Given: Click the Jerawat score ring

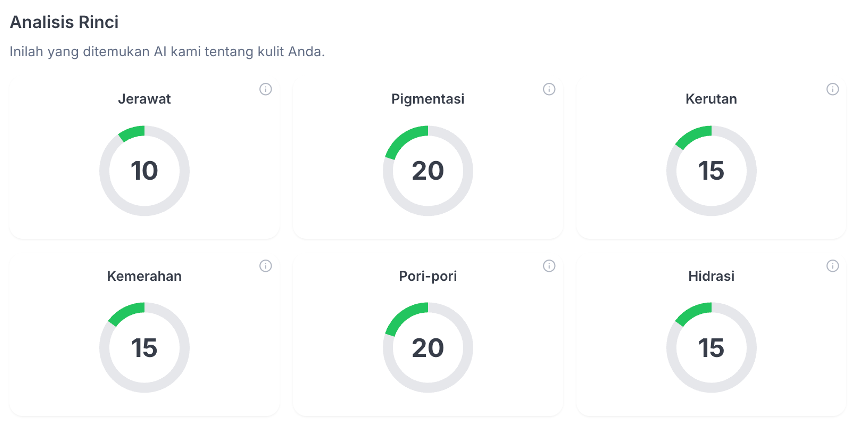Looking at the screenshot, I should click(144, 171).
